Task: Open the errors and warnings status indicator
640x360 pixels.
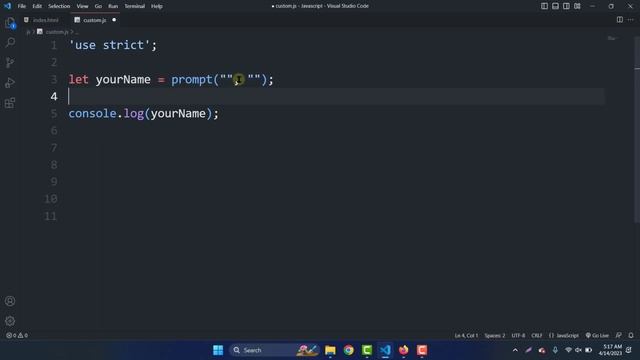Action: pyautogui.click(x=17, y=336)
